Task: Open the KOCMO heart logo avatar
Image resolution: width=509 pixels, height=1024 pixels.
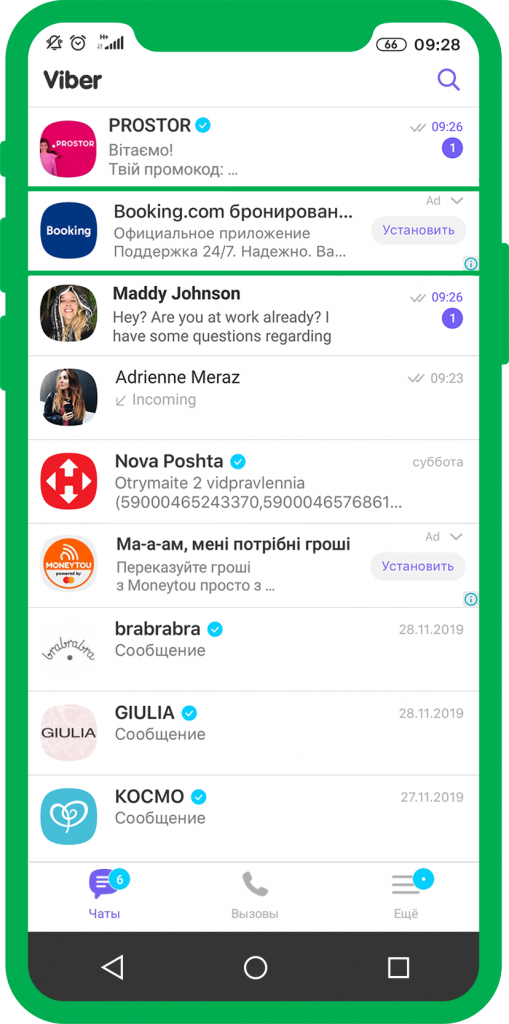Action: pyautogui.click(x=68, y=816)
